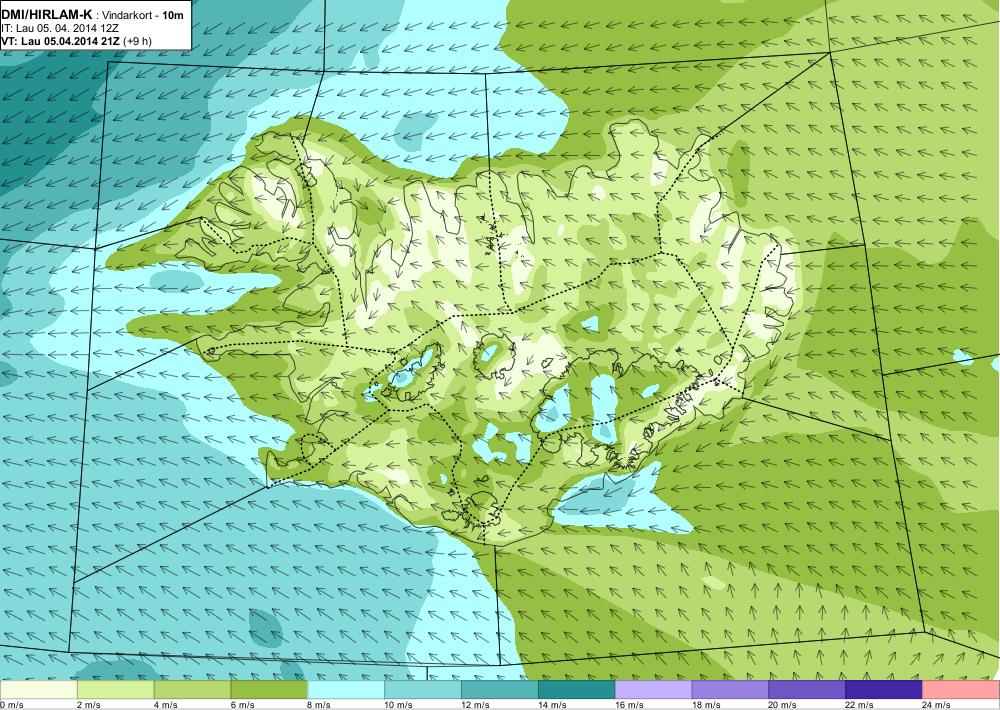Click the 4–6 m/s green legend swatch

click(192, 690)
